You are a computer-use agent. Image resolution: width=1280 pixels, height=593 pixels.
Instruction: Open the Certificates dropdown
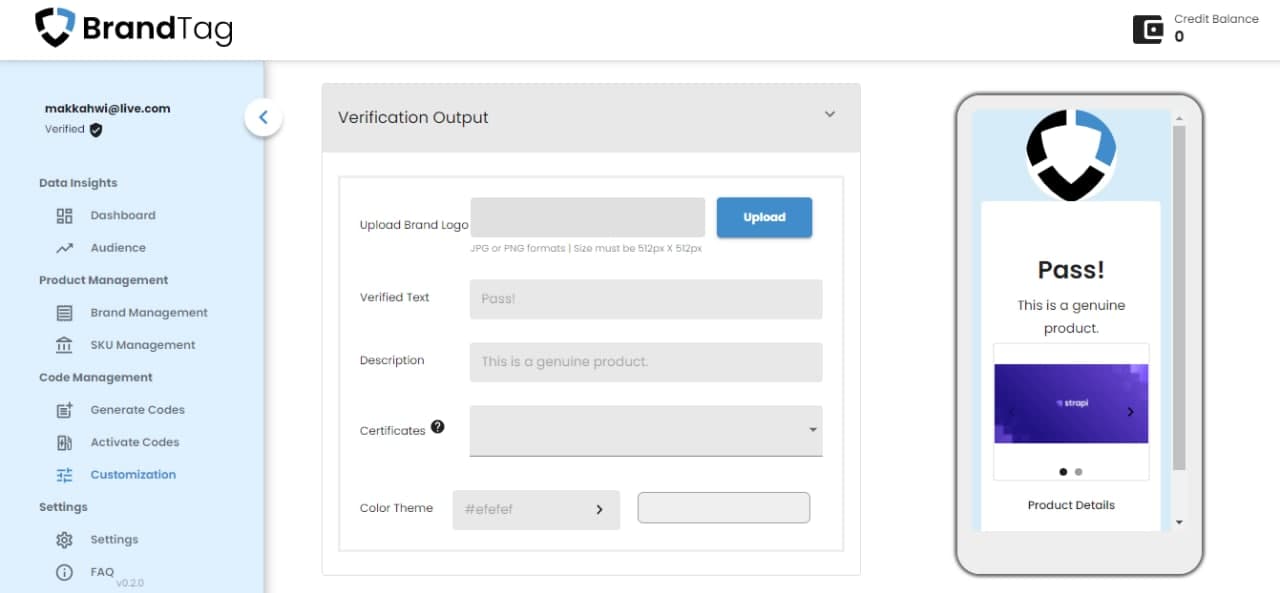(646, 430)
